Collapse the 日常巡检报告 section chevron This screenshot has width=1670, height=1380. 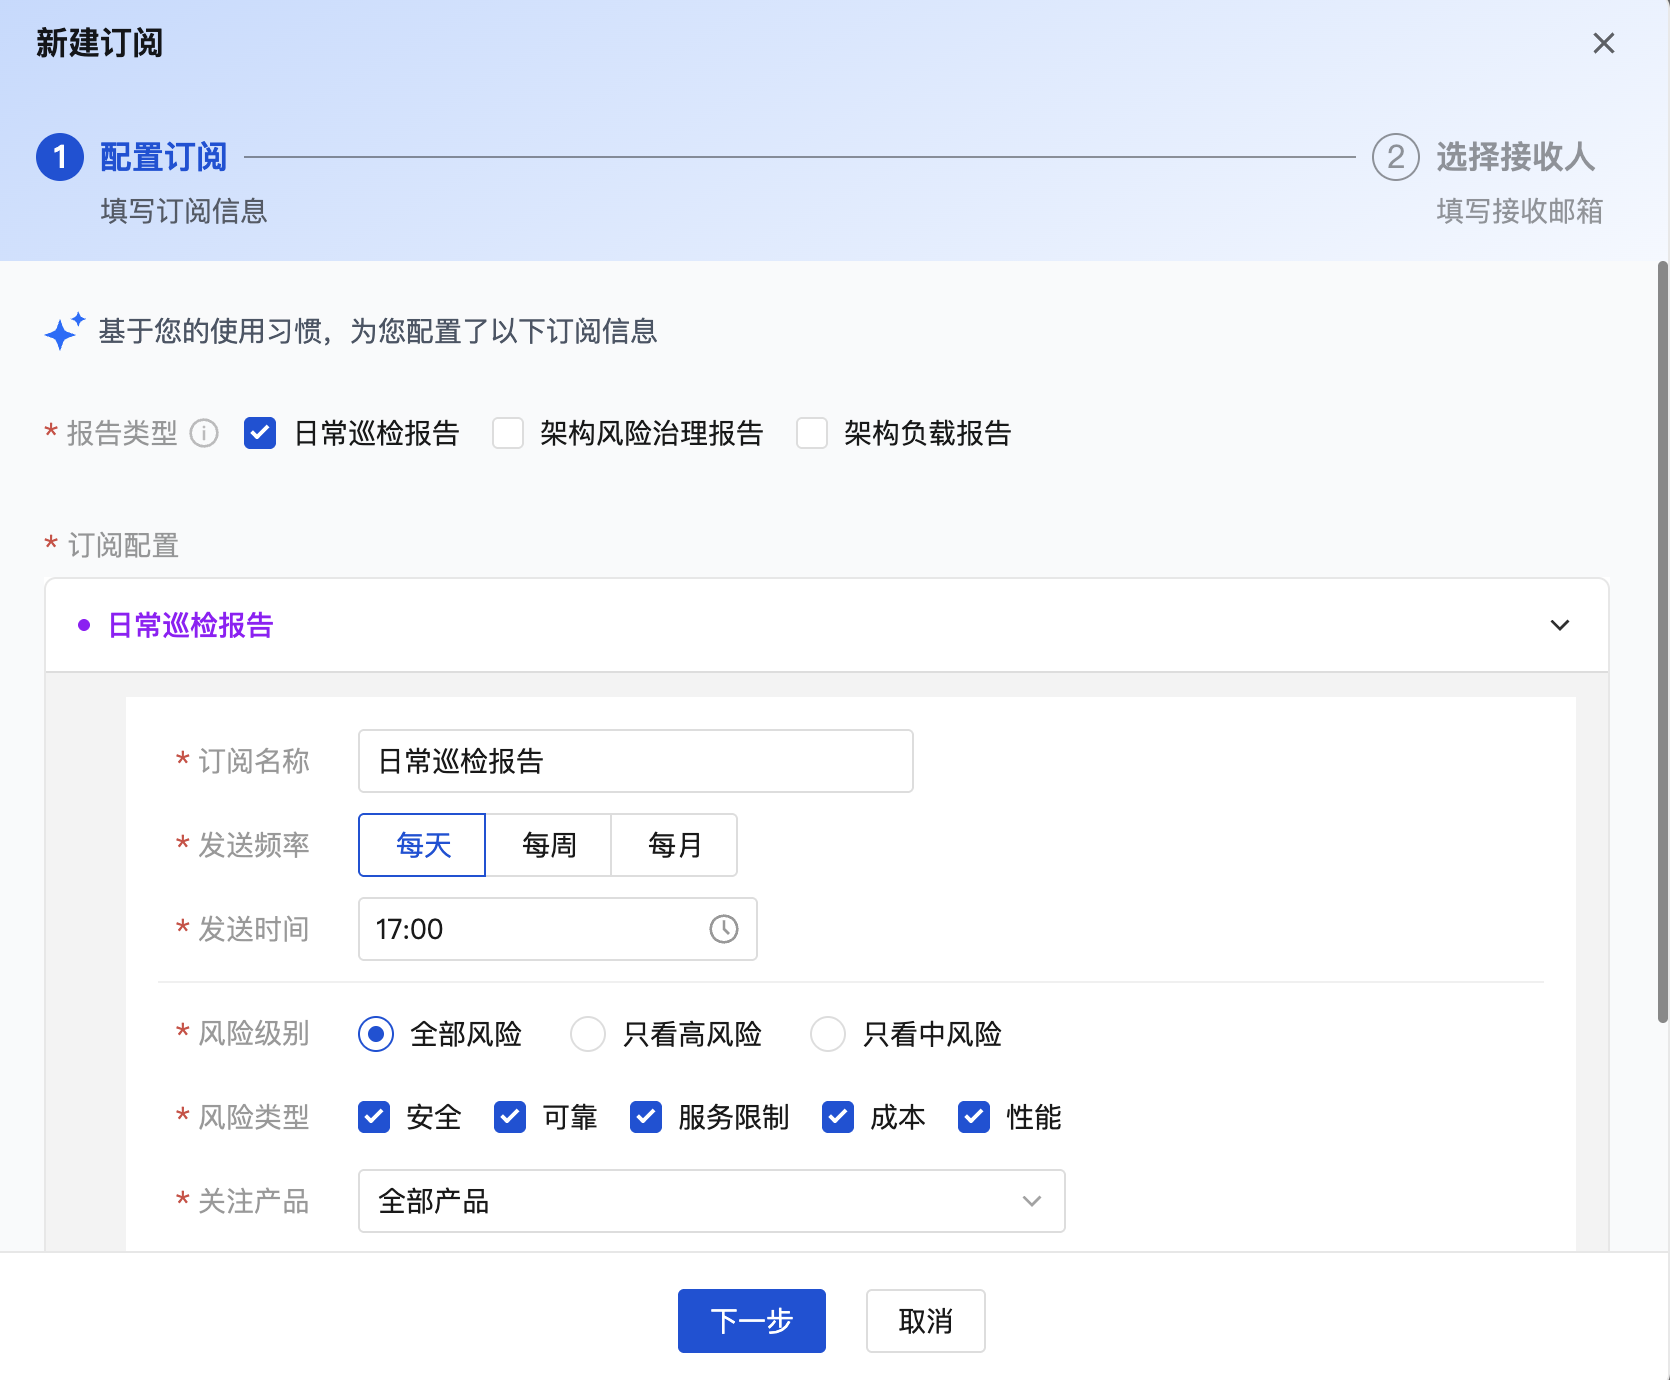point(1559,625)
